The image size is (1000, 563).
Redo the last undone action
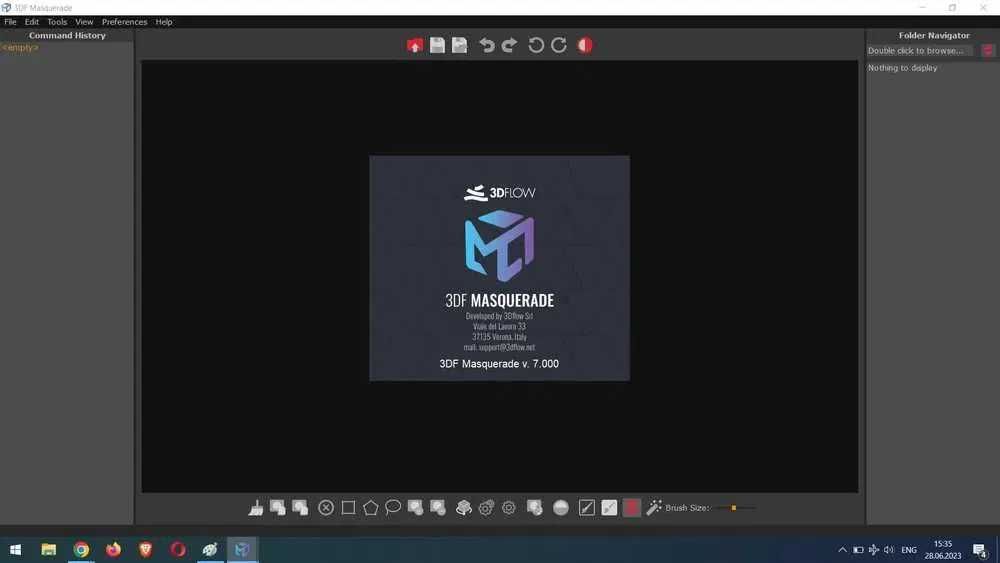pyautogui.click(x=509, y=45)
